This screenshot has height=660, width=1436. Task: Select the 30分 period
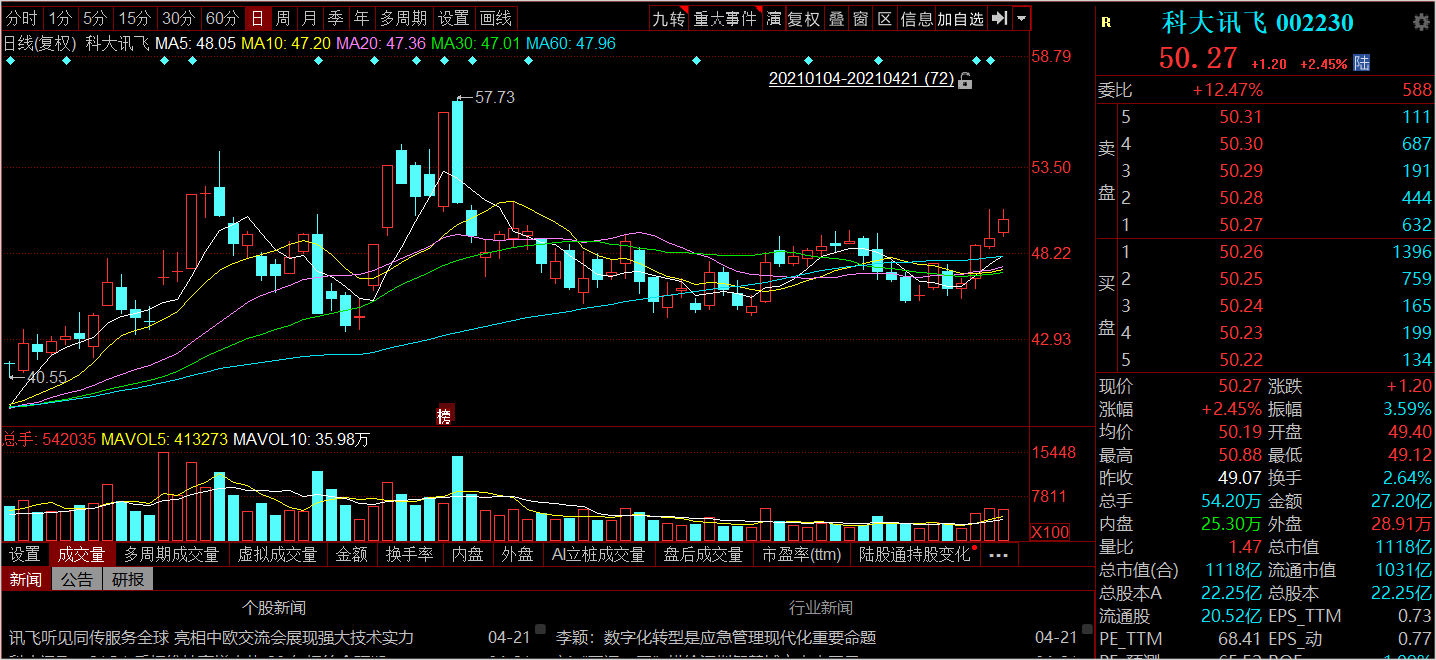178,18
